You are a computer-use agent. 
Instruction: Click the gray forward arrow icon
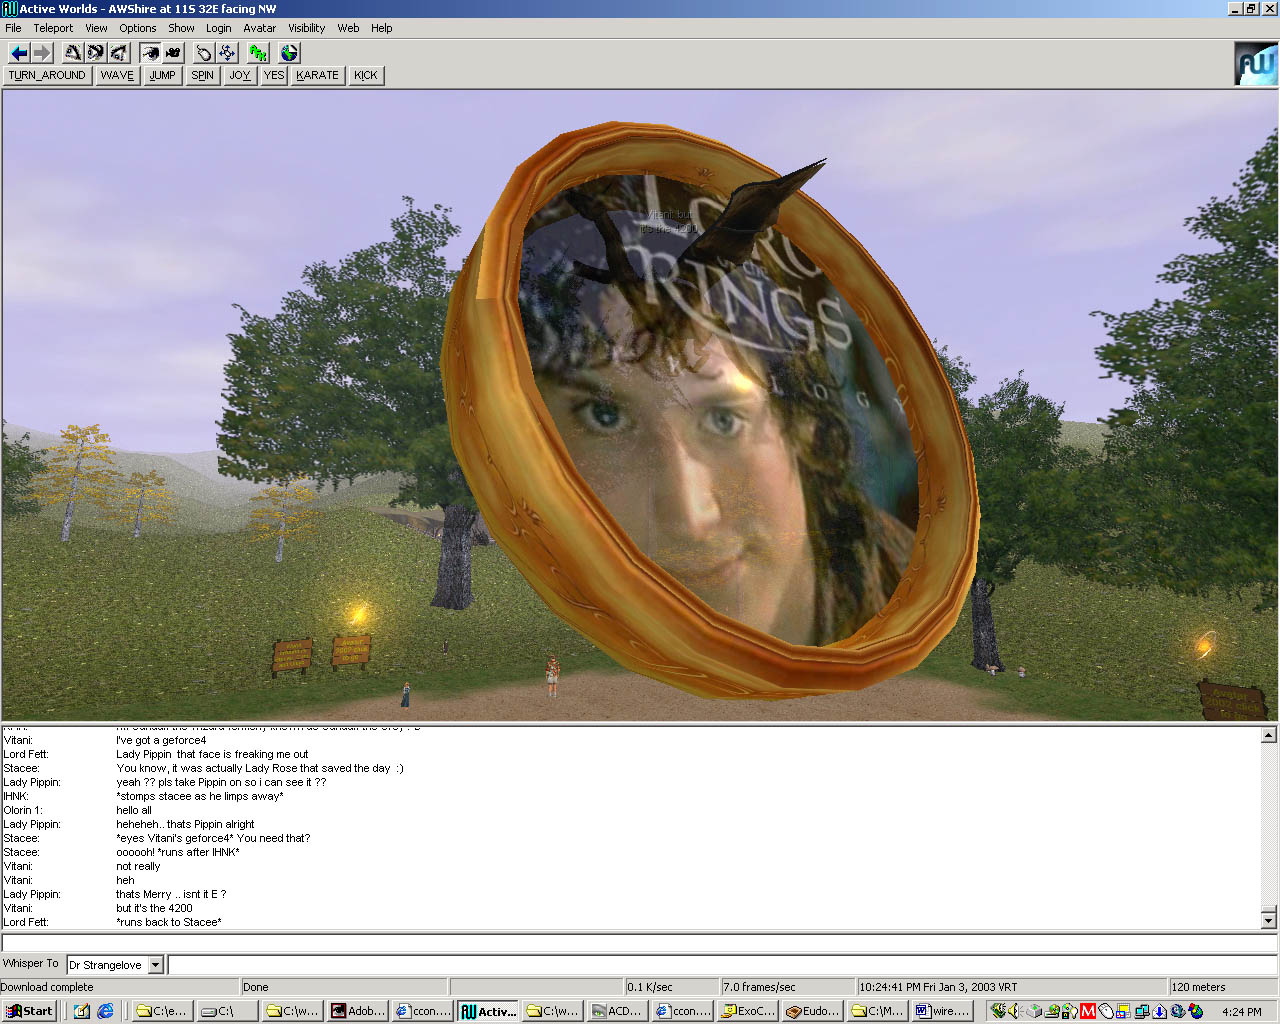click(42, 53)
